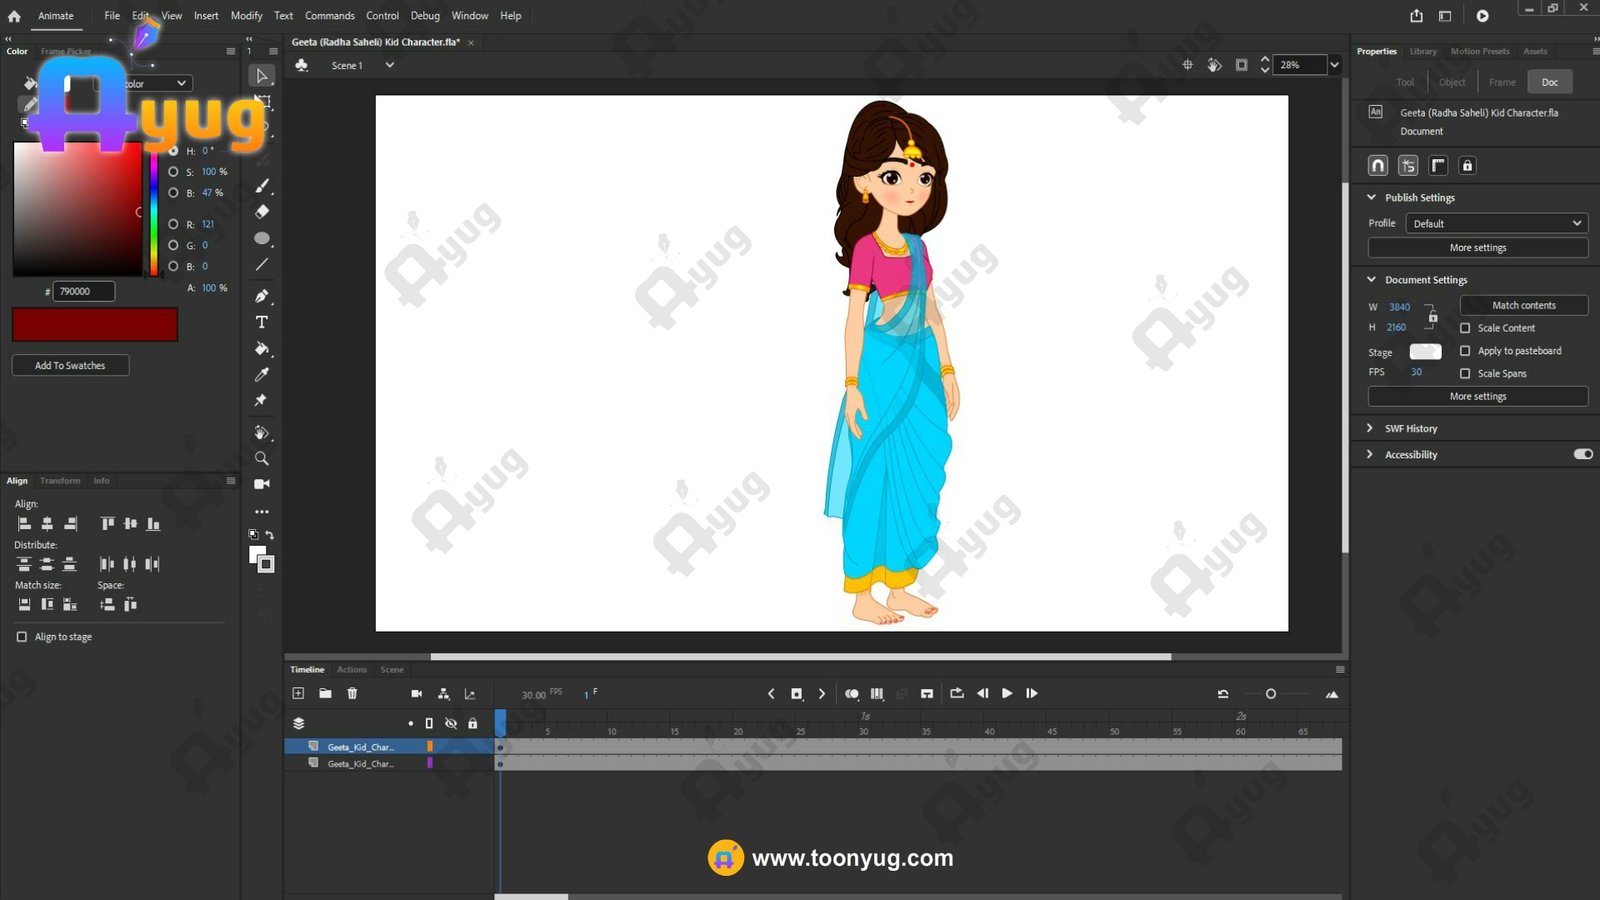Select the Eraser tool
Viewport: 1600px width, 900px height.
[262, 212]
